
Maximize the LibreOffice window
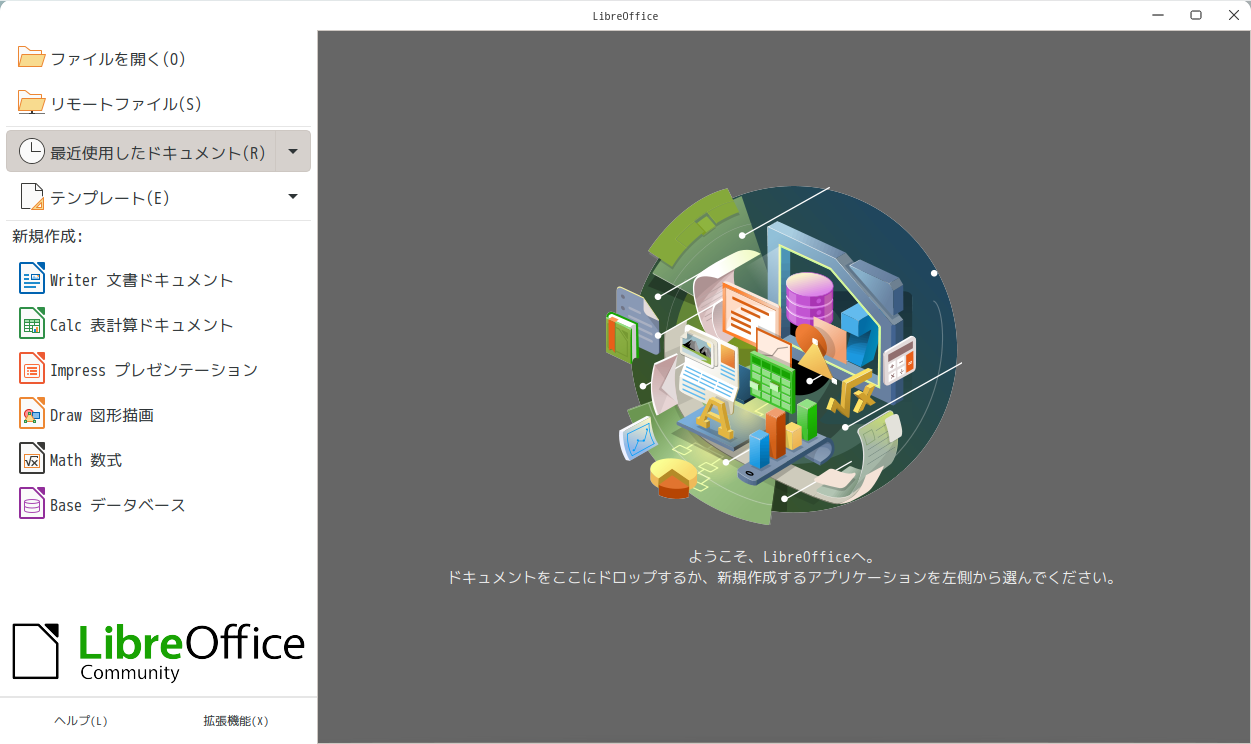click(x=1195, y=15)
